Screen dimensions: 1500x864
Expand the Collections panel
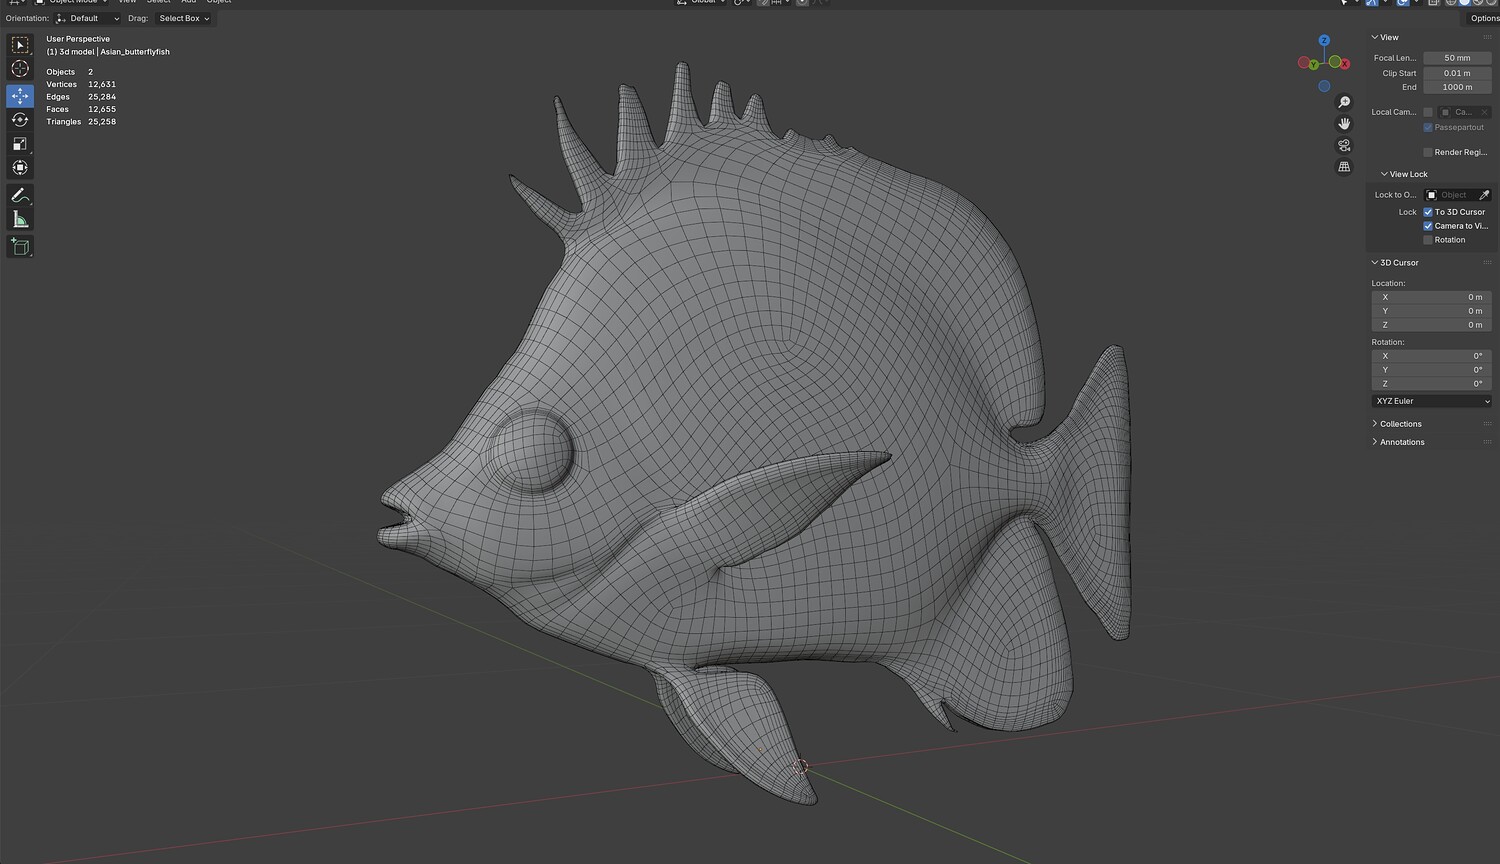(x=1375, y=424)
